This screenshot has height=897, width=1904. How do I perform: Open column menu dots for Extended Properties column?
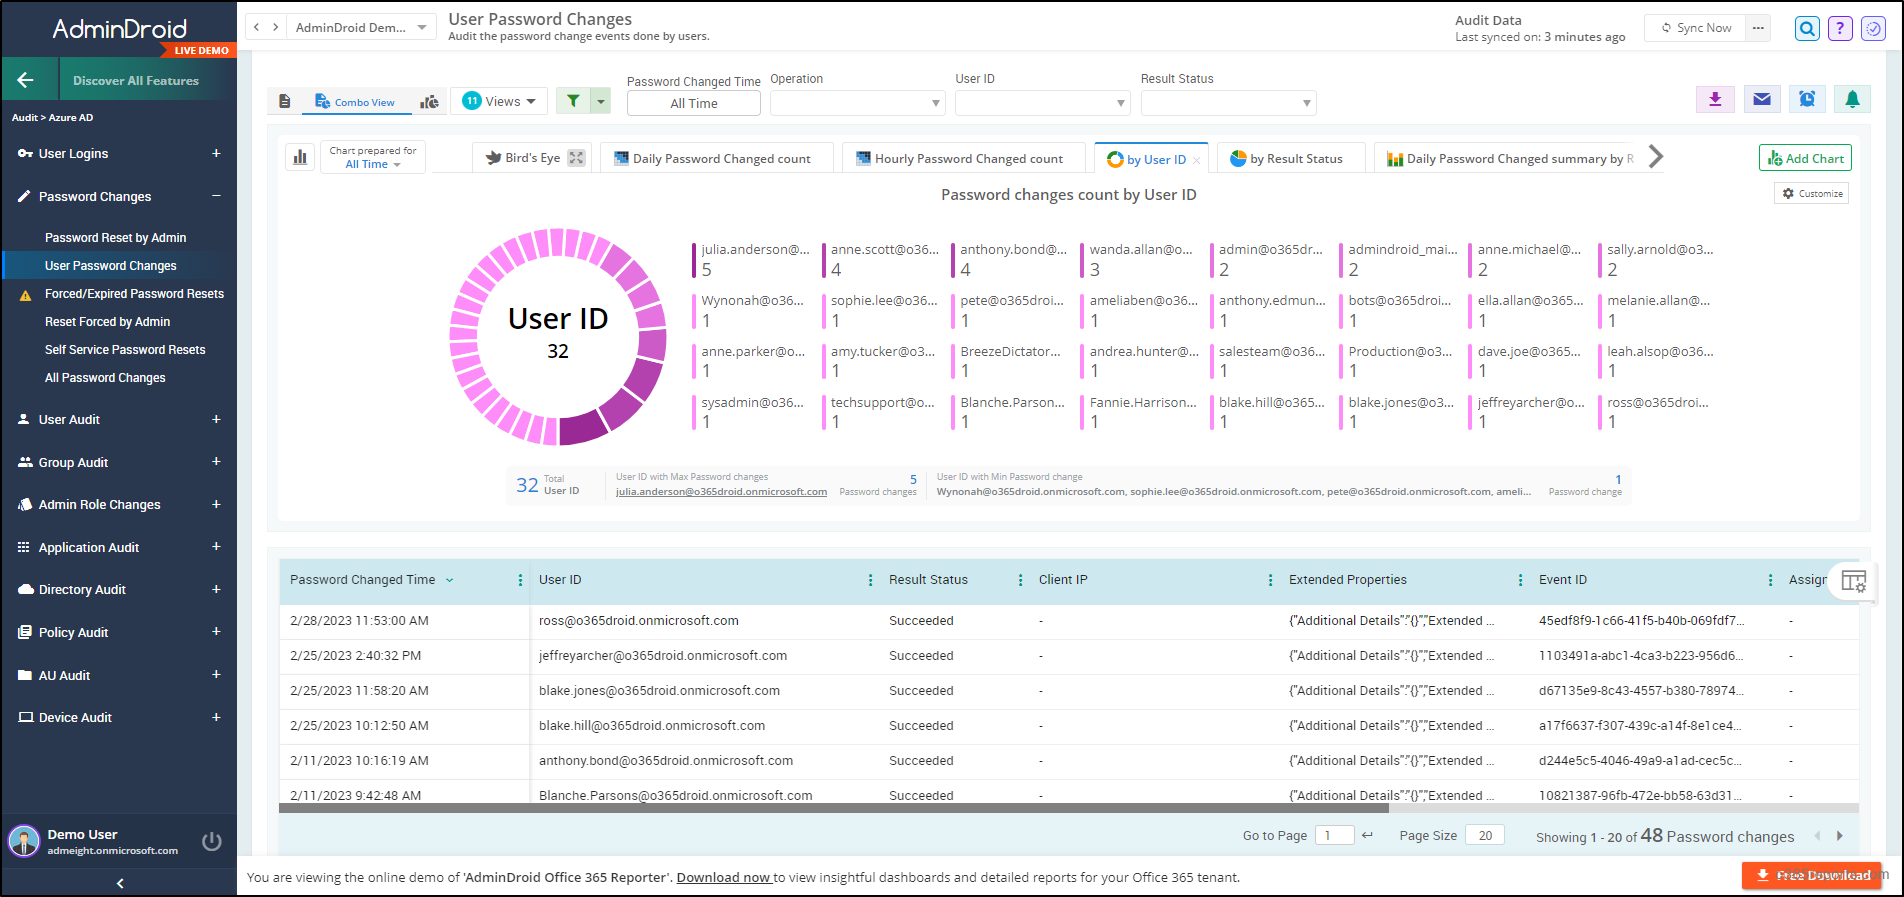1520,580
